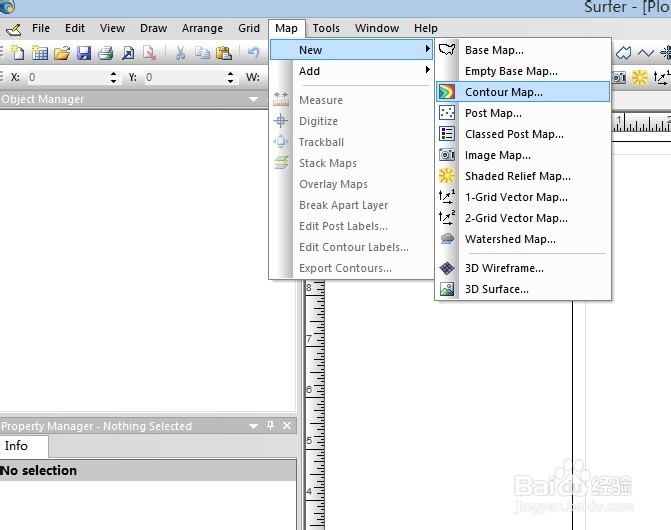Click the Measure menu item
The image size is (671, 530).
pyautogui.click(x=351, y=100)
